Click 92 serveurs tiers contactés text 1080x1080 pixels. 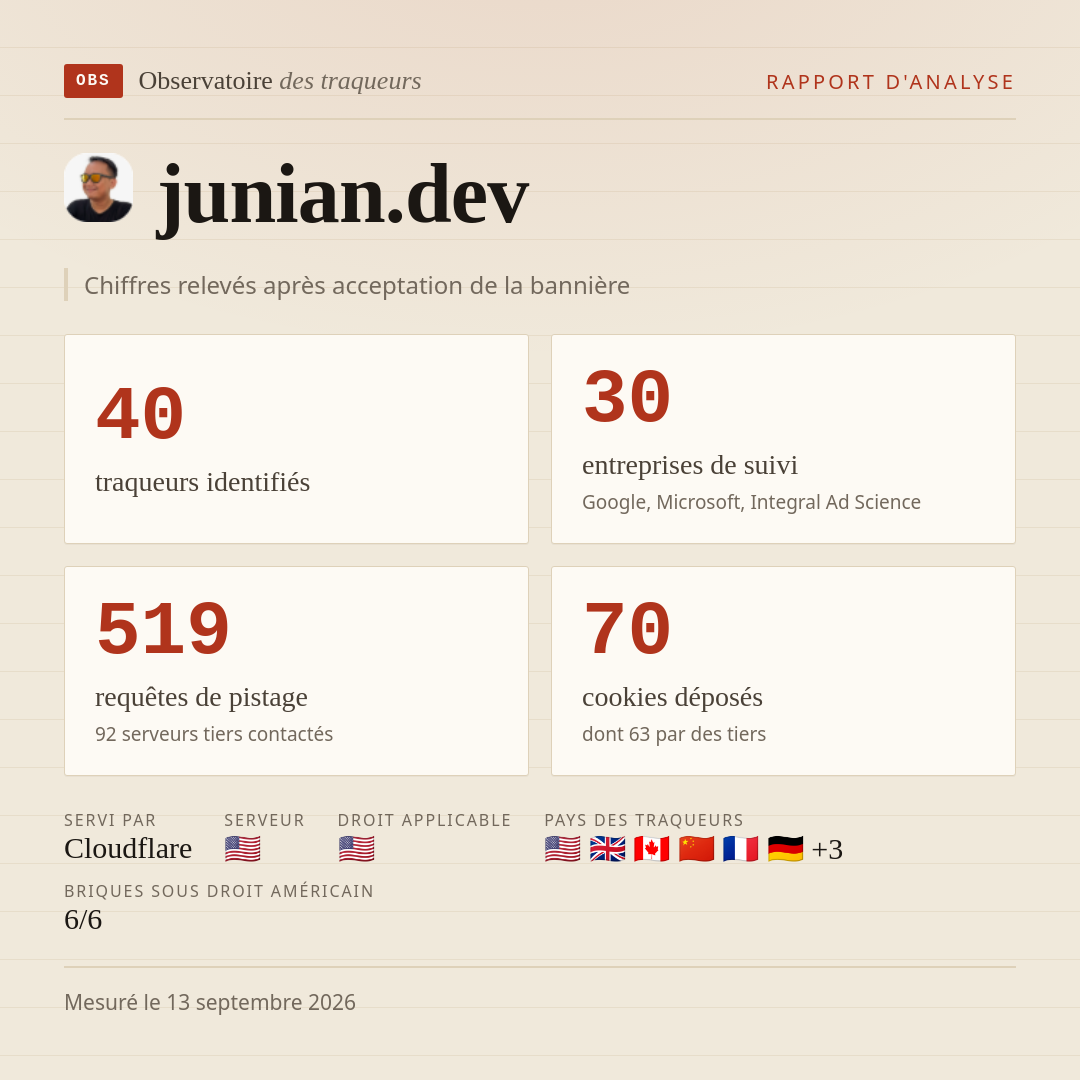(x=214, y=734)
